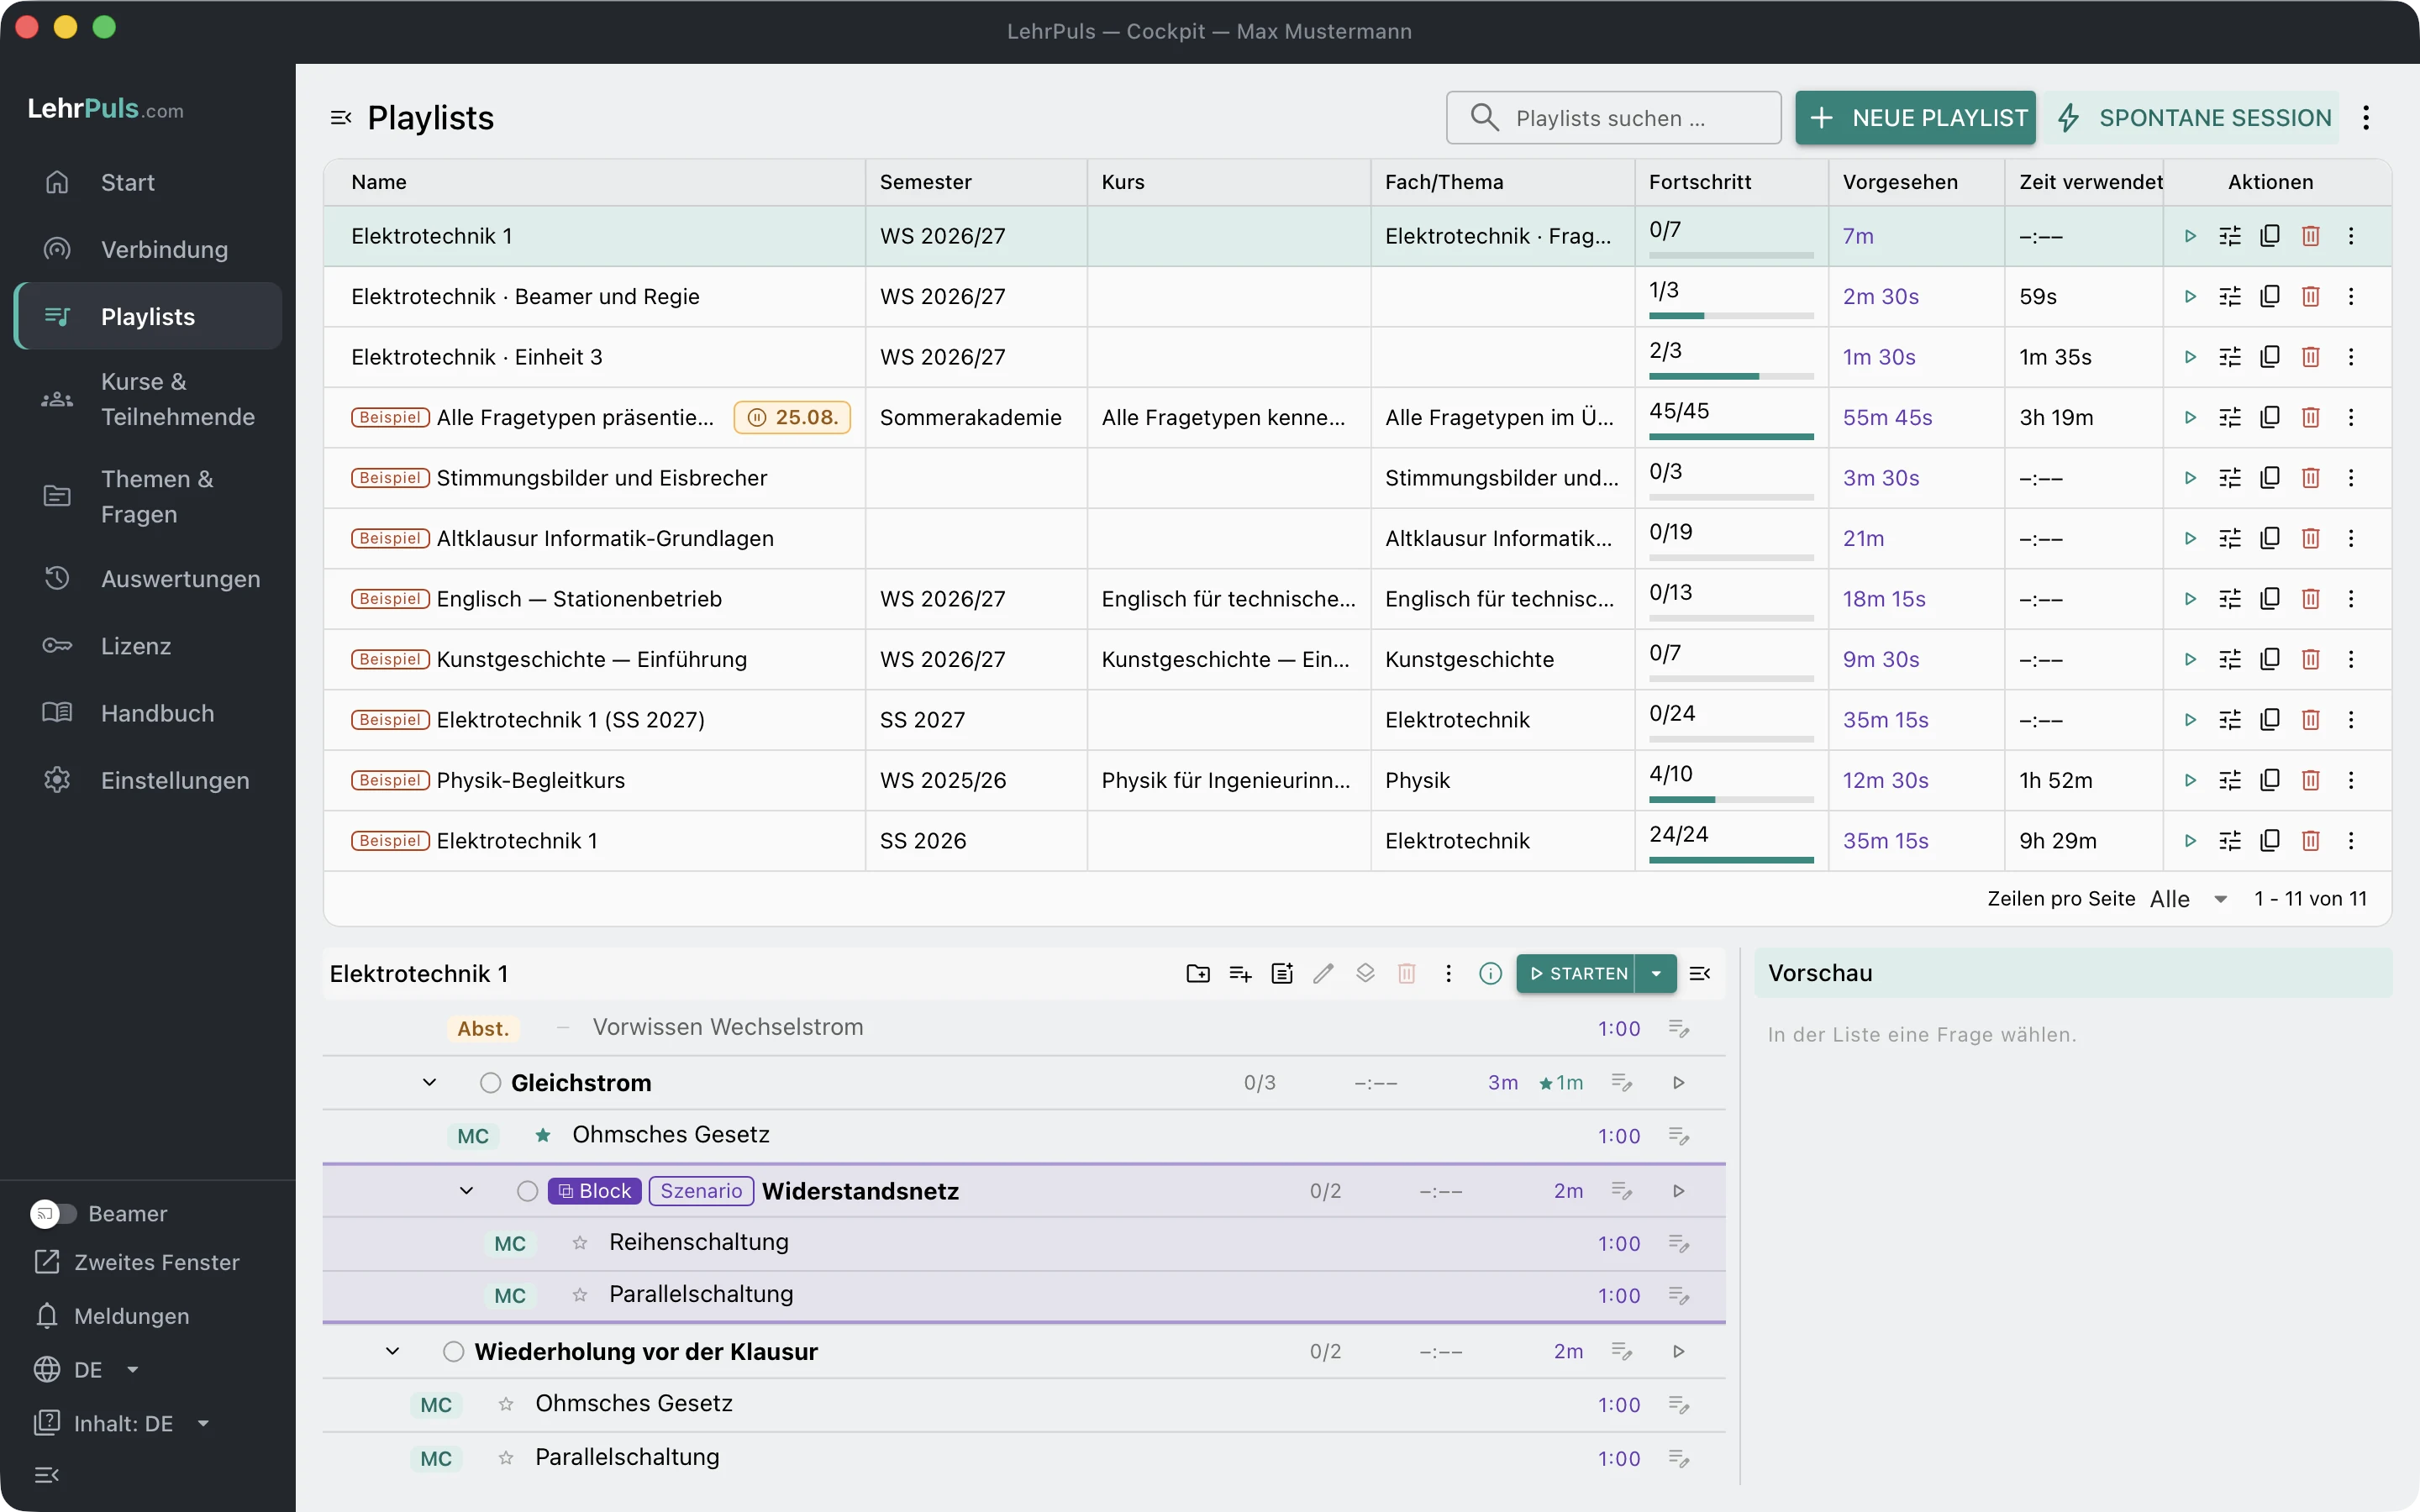Screen dimensions: 2420x1512
Task: Open Kurse & Teilnehmende in the sidebar
Action: click(148, 399)
